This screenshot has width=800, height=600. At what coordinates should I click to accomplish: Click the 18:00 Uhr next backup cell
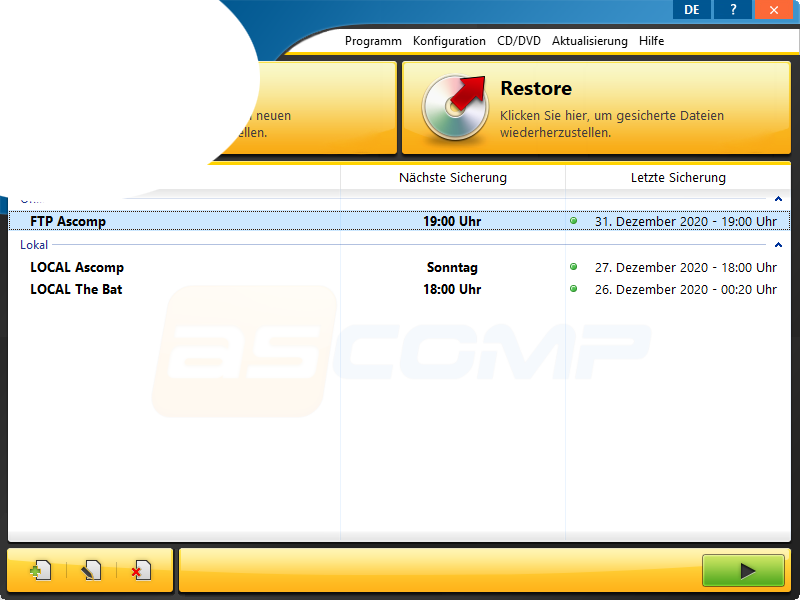452,289
